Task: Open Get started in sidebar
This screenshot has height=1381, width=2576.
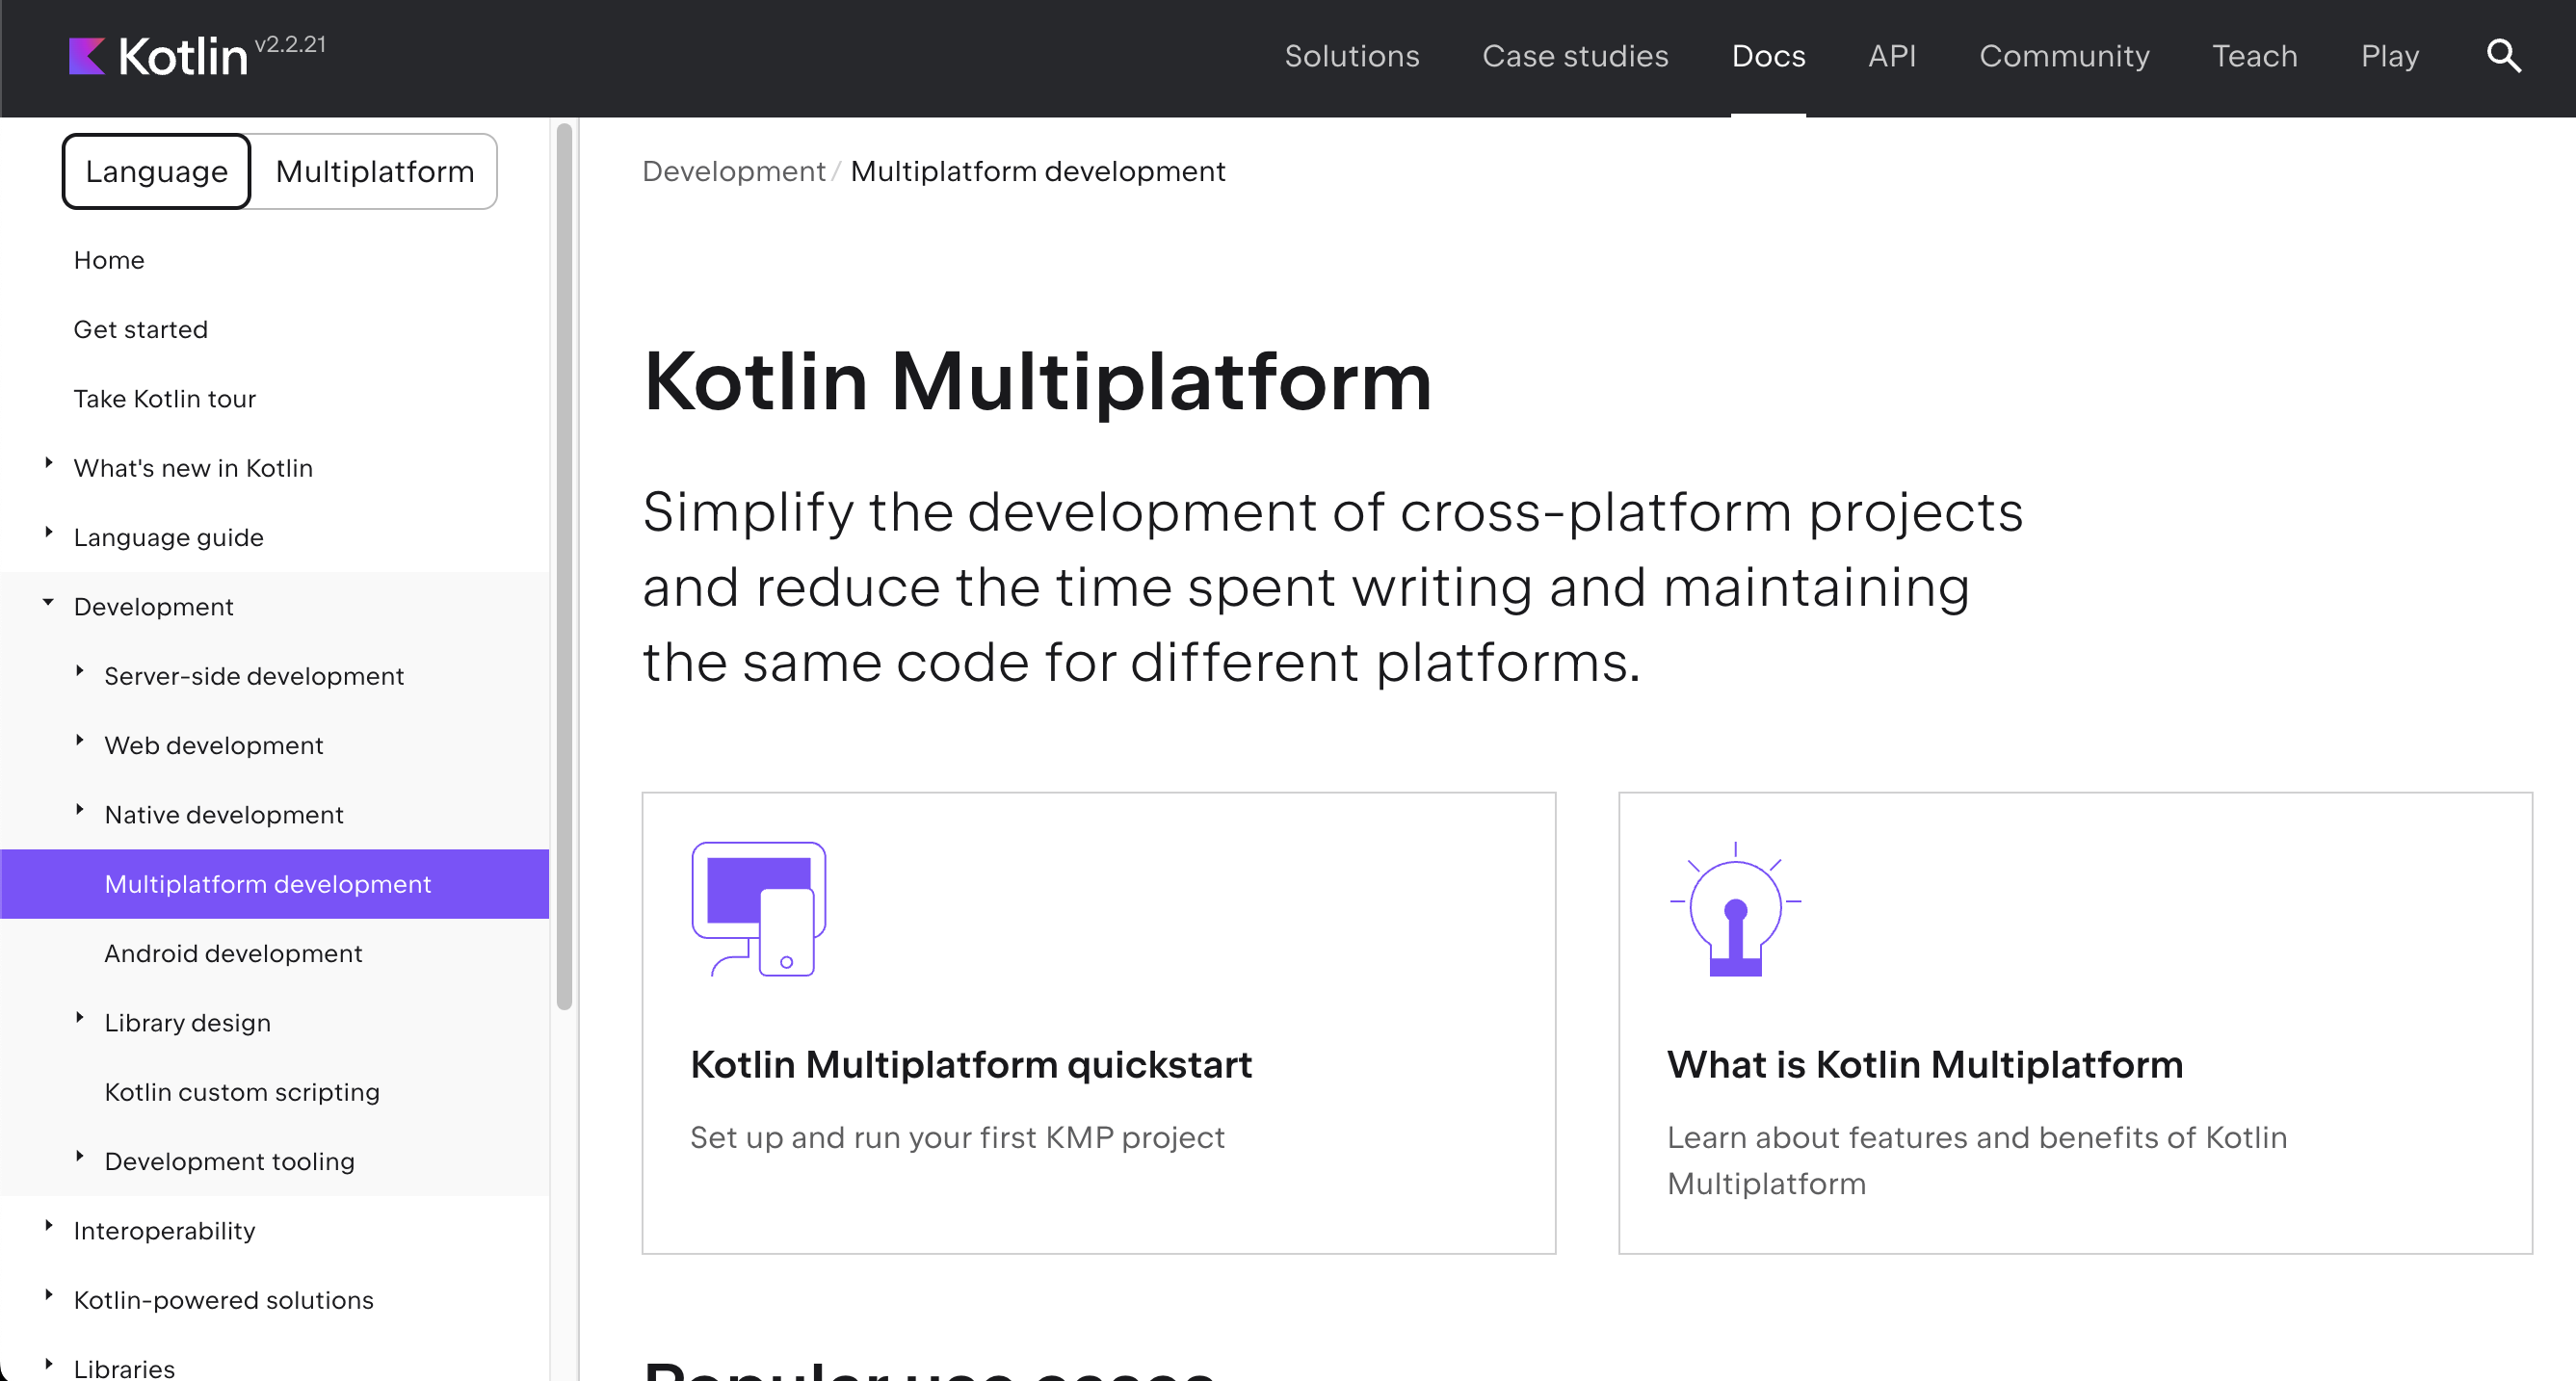Action: point(141,329)
